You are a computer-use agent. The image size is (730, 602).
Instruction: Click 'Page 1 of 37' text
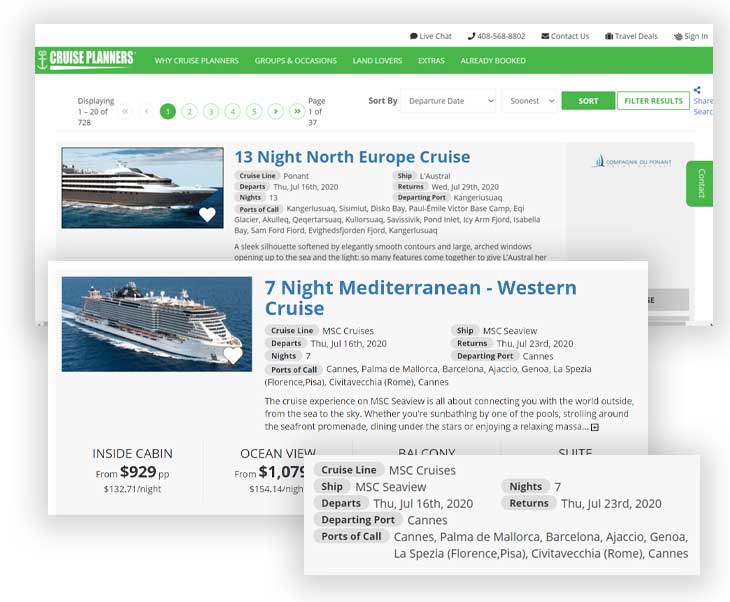[317, 112]
